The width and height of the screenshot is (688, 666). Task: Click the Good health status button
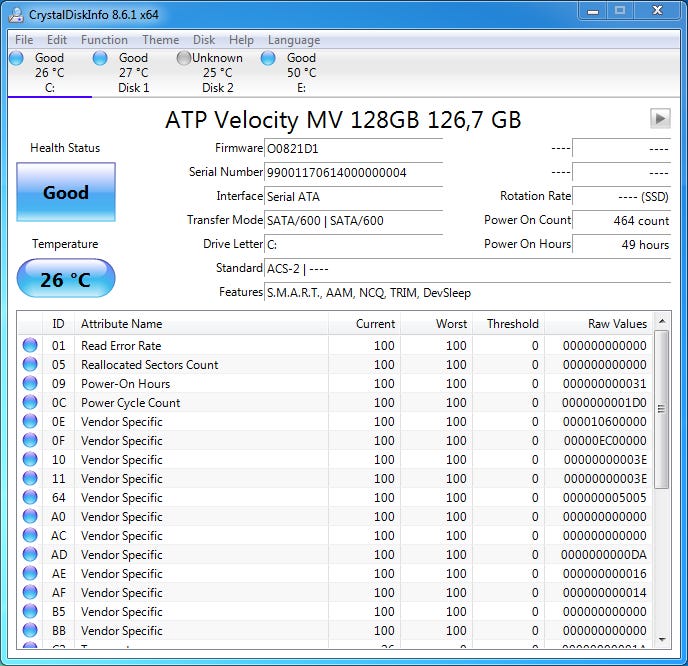coord(66,192)
